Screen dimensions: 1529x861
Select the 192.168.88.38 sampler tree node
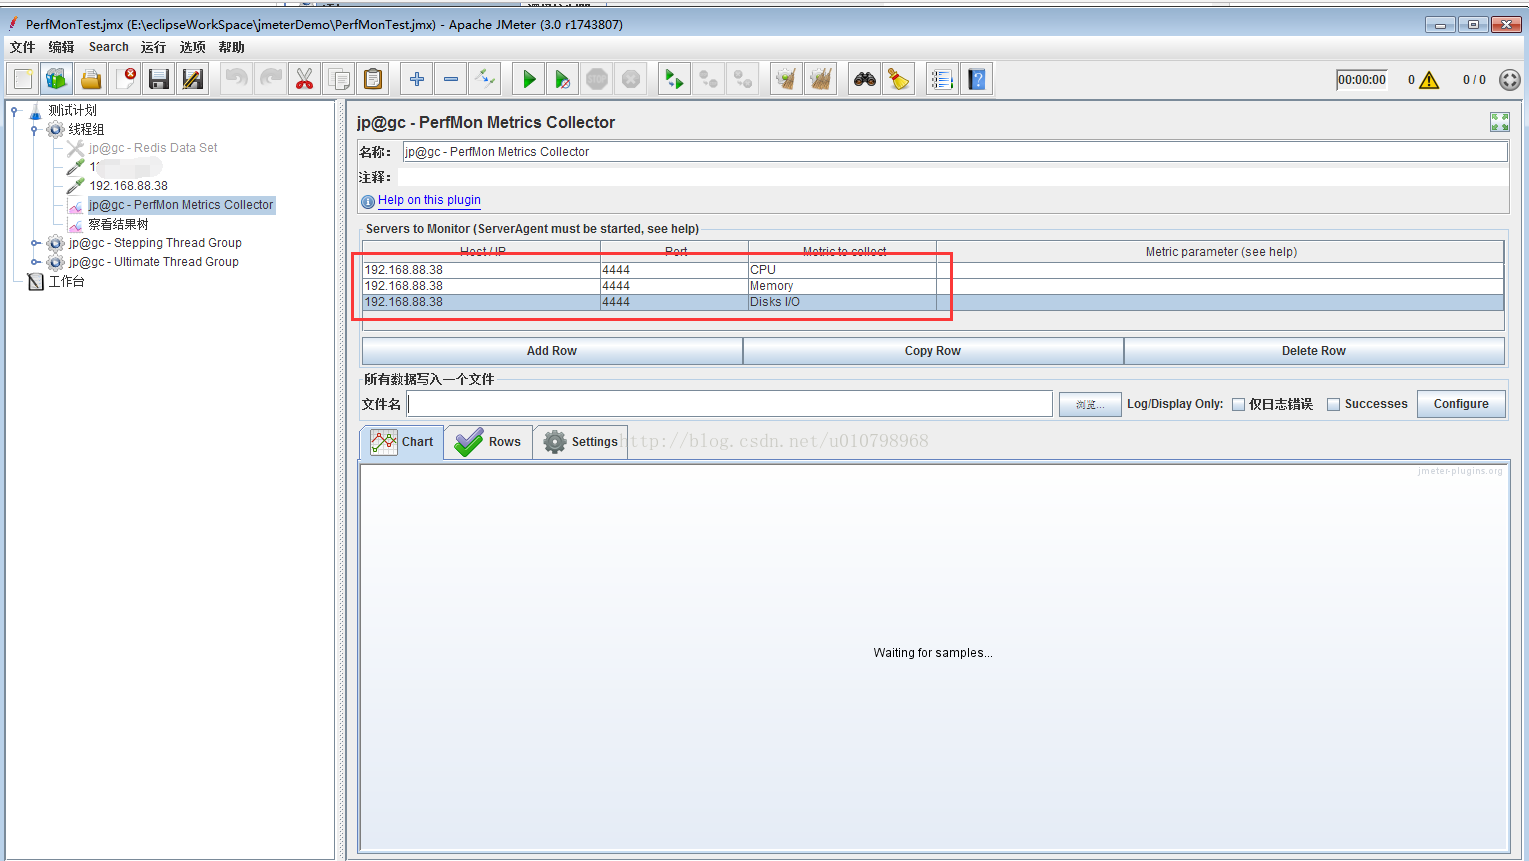coord(129,186)
